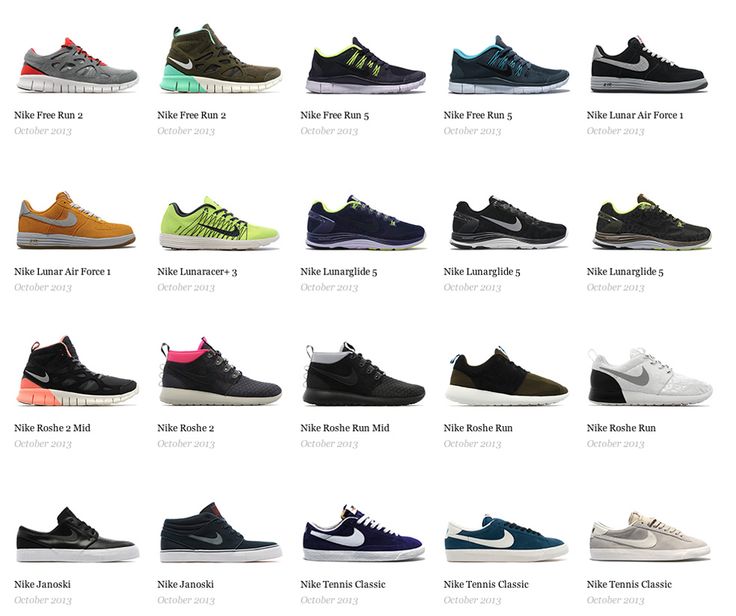Click the Nike Roshe 2 Mid title
736x616 pixels.
click(x=52, y=428)
